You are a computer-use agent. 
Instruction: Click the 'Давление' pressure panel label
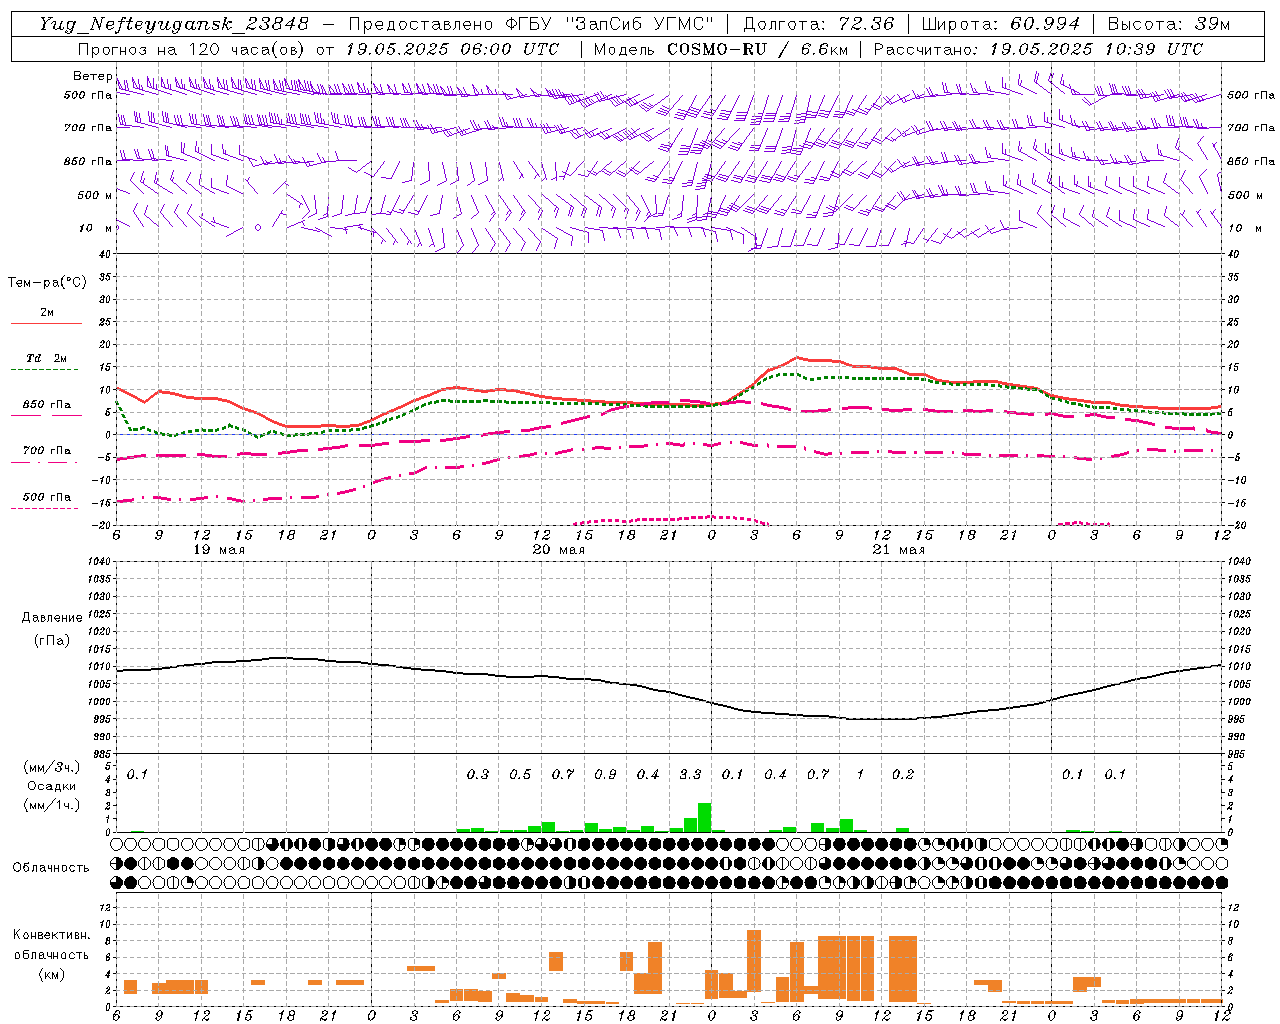click(51, 618)
